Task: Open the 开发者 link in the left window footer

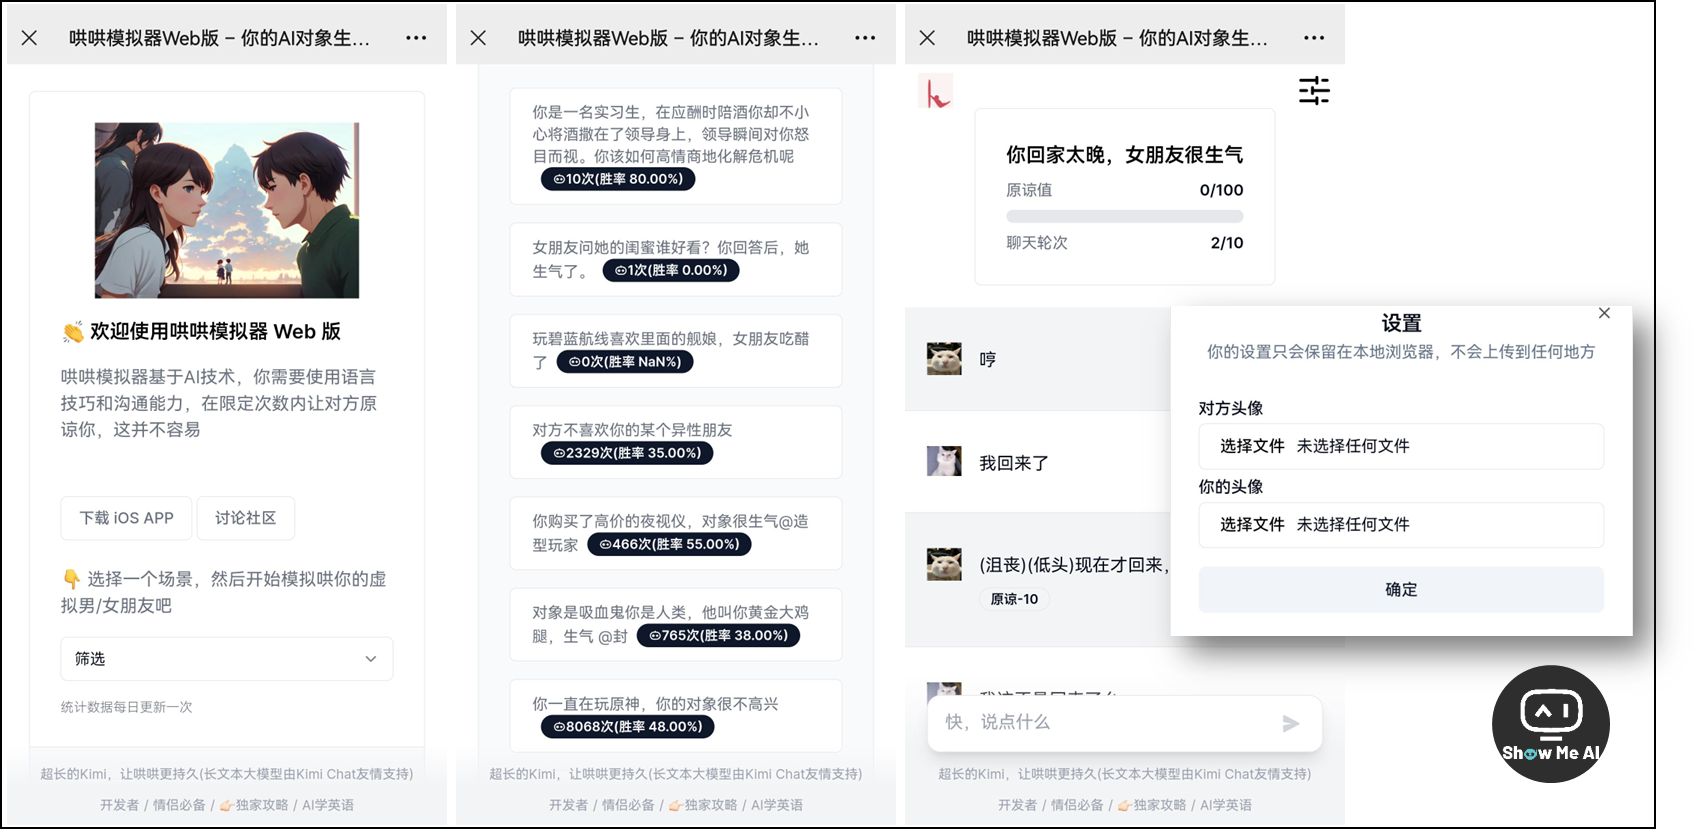Action: pyautogui.click(x=120, y=805)
